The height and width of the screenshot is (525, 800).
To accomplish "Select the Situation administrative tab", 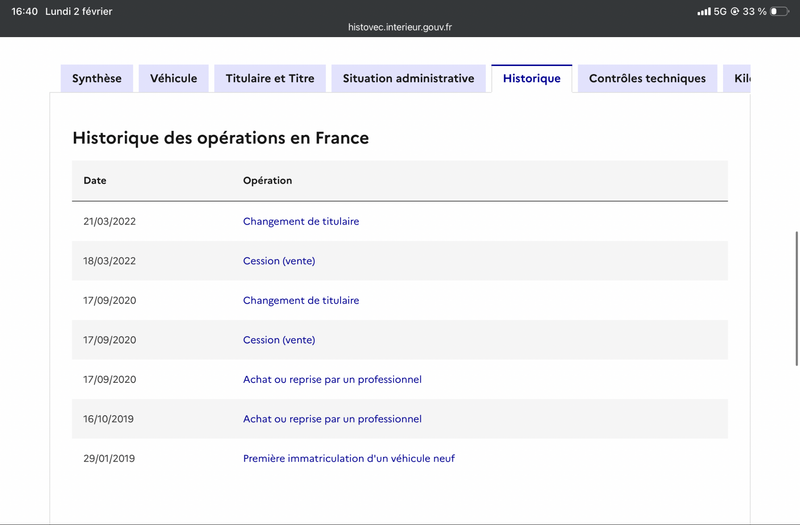I will tap(408, 79).
